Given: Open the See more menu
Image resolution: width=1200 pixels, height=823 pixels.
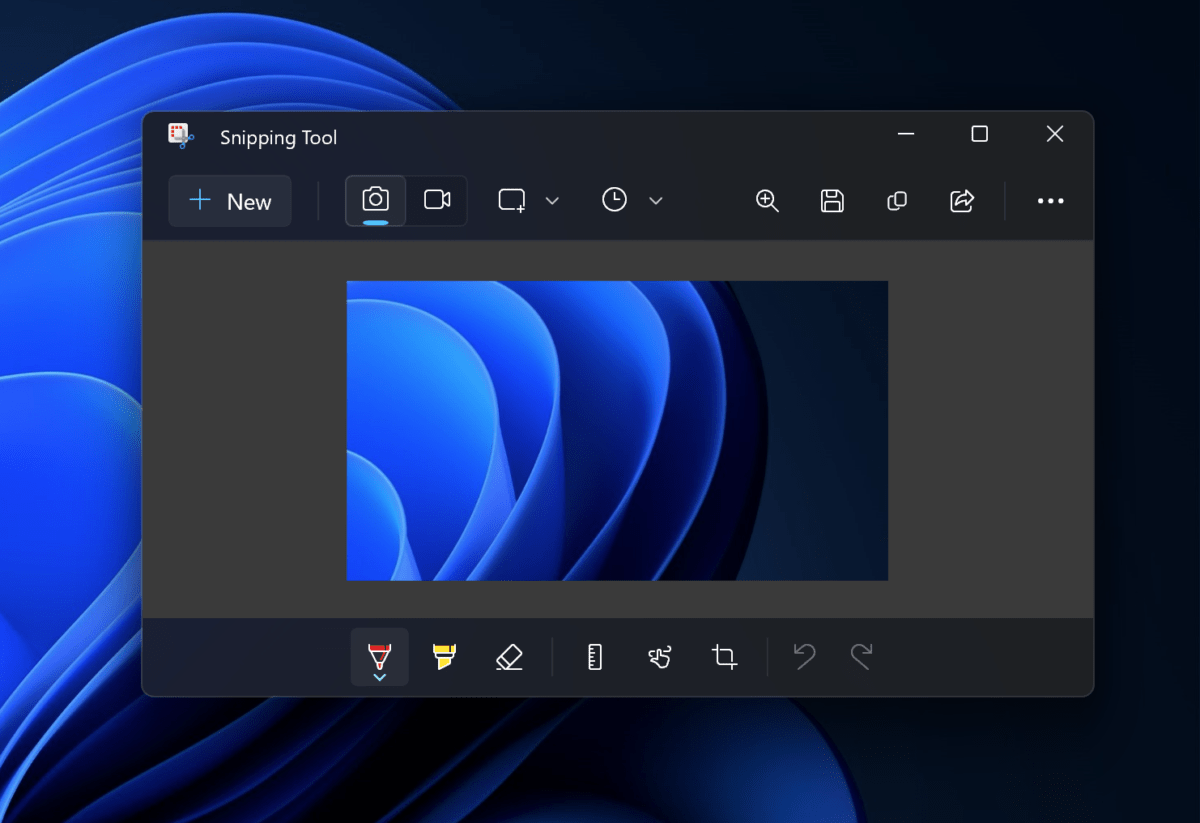Looking at the screenshot, I should coord(1050,201).
